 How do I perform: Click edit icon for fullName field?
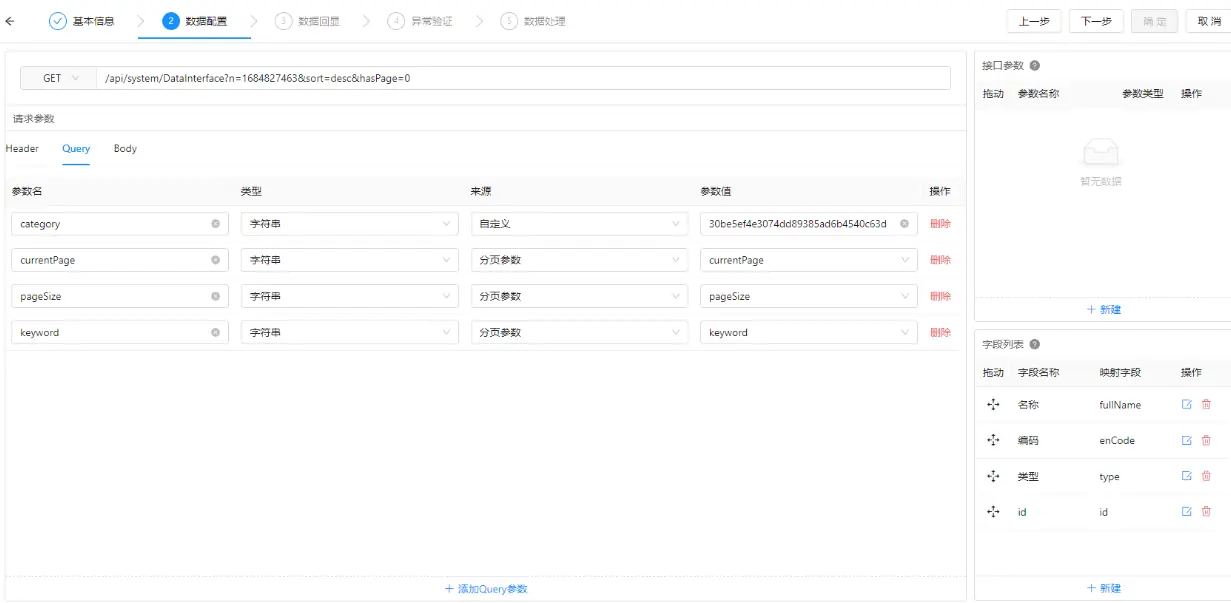[1187, 405]
